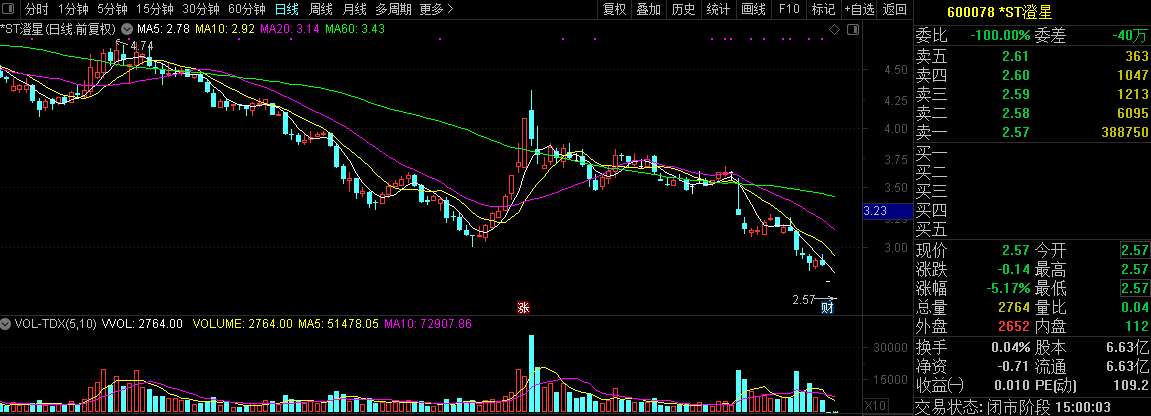
Task: Open the 画线 drawing tools
Action: pos(753,9)
